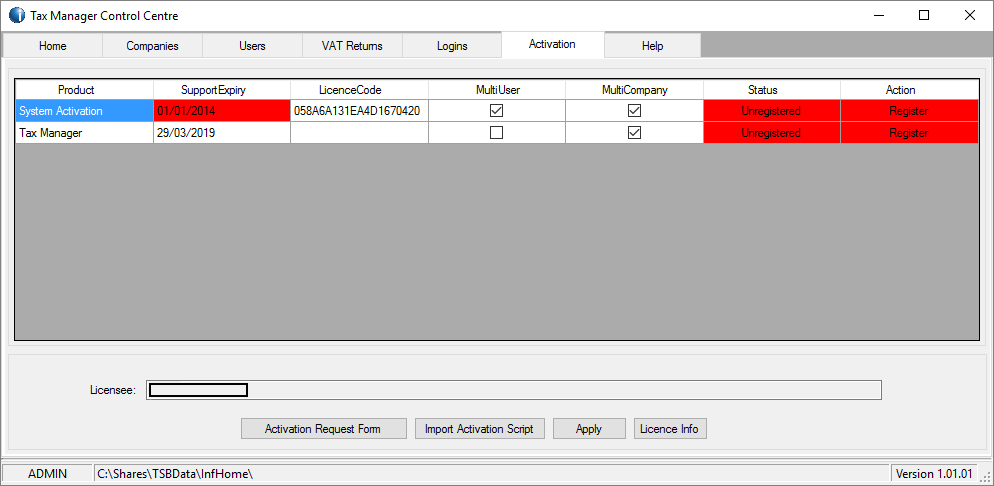The width and height of the screenshot is (994, 486).
Task: Select the Tax Manager product cell
Action: 84,133
